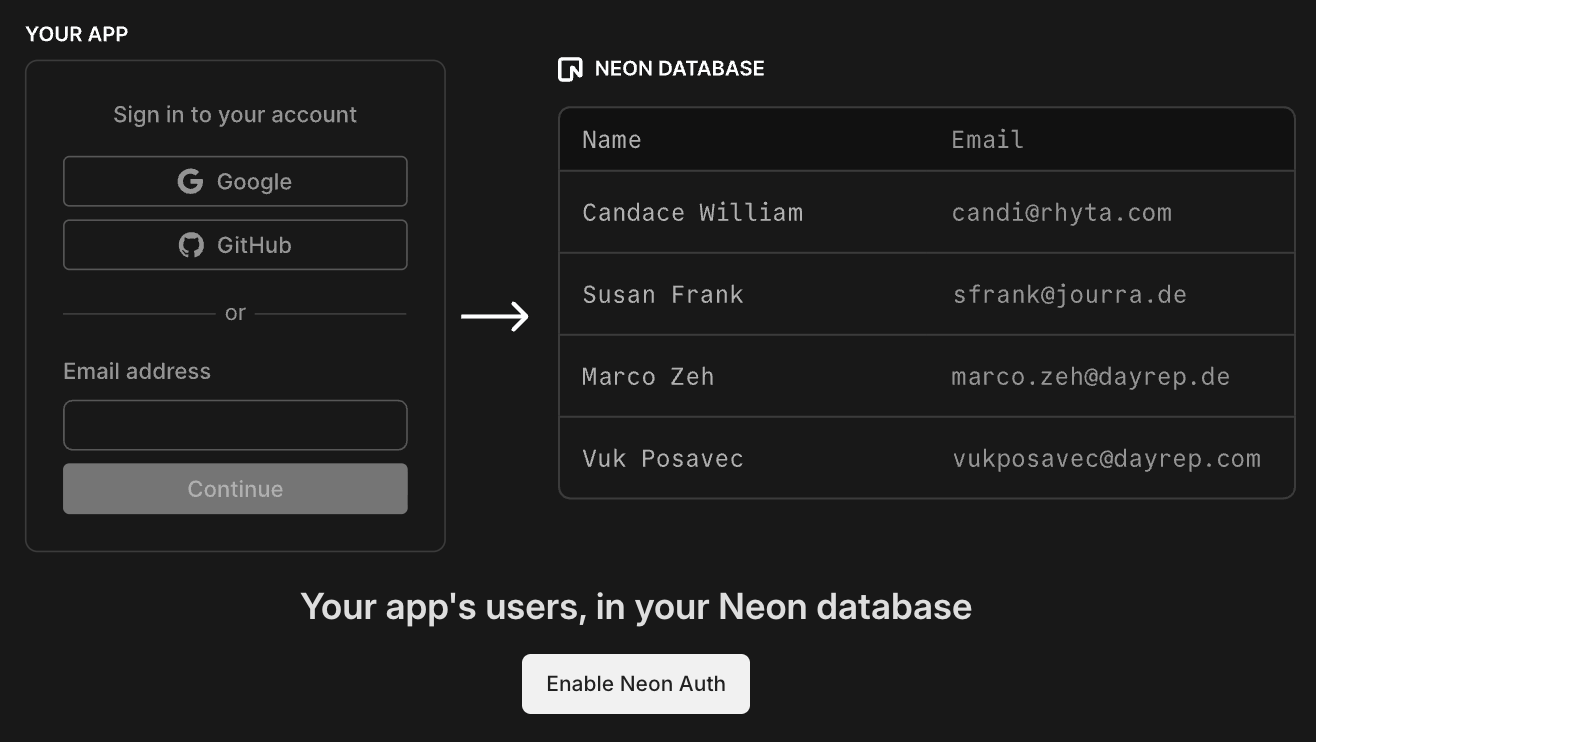Sign in with GitHub
Viewport: 1592px width, 742px height.
tap(235, 244)
